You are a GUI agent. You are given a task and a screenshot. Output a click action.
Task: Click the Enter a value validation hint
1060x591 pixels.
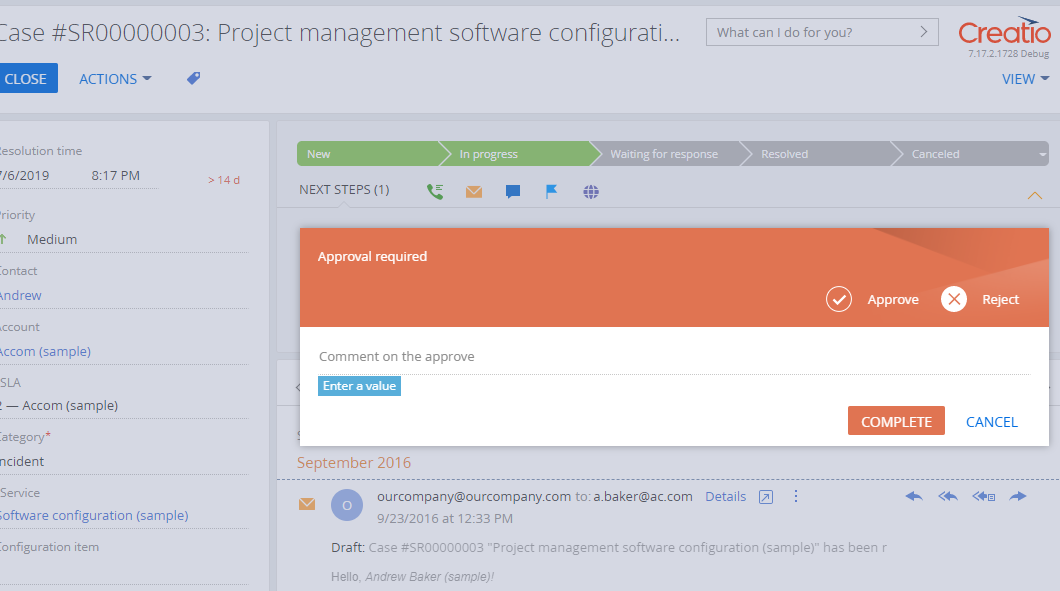click(x=359, y=386)
